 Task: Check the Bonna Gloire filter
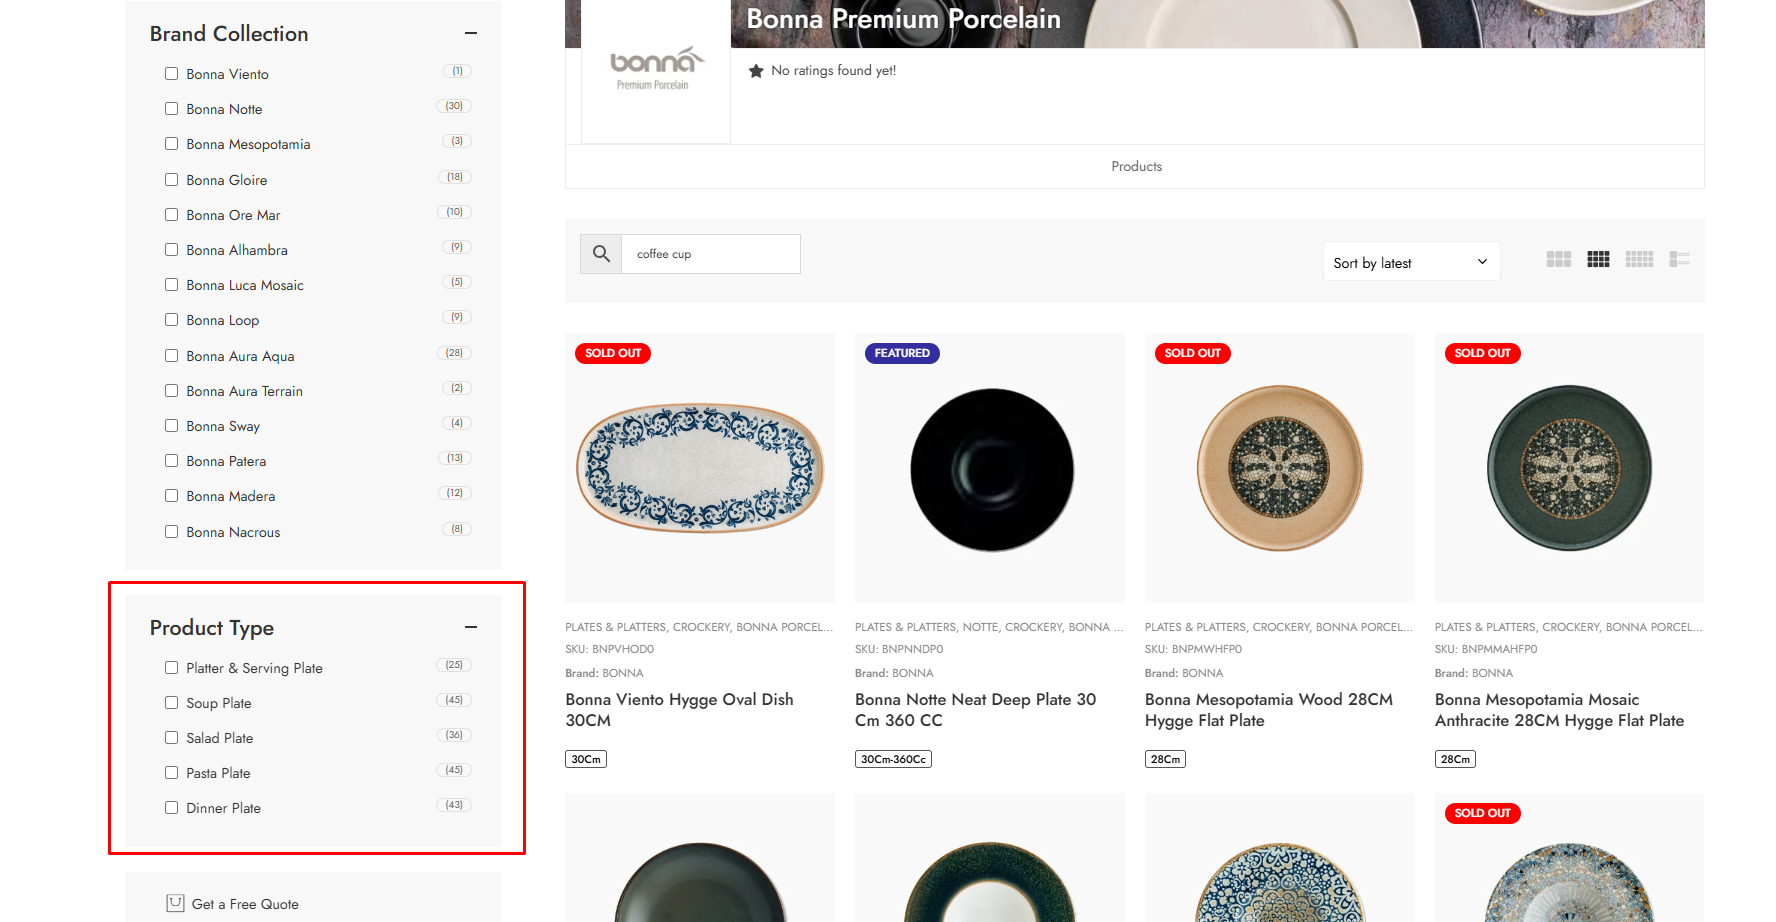[171, 180]
